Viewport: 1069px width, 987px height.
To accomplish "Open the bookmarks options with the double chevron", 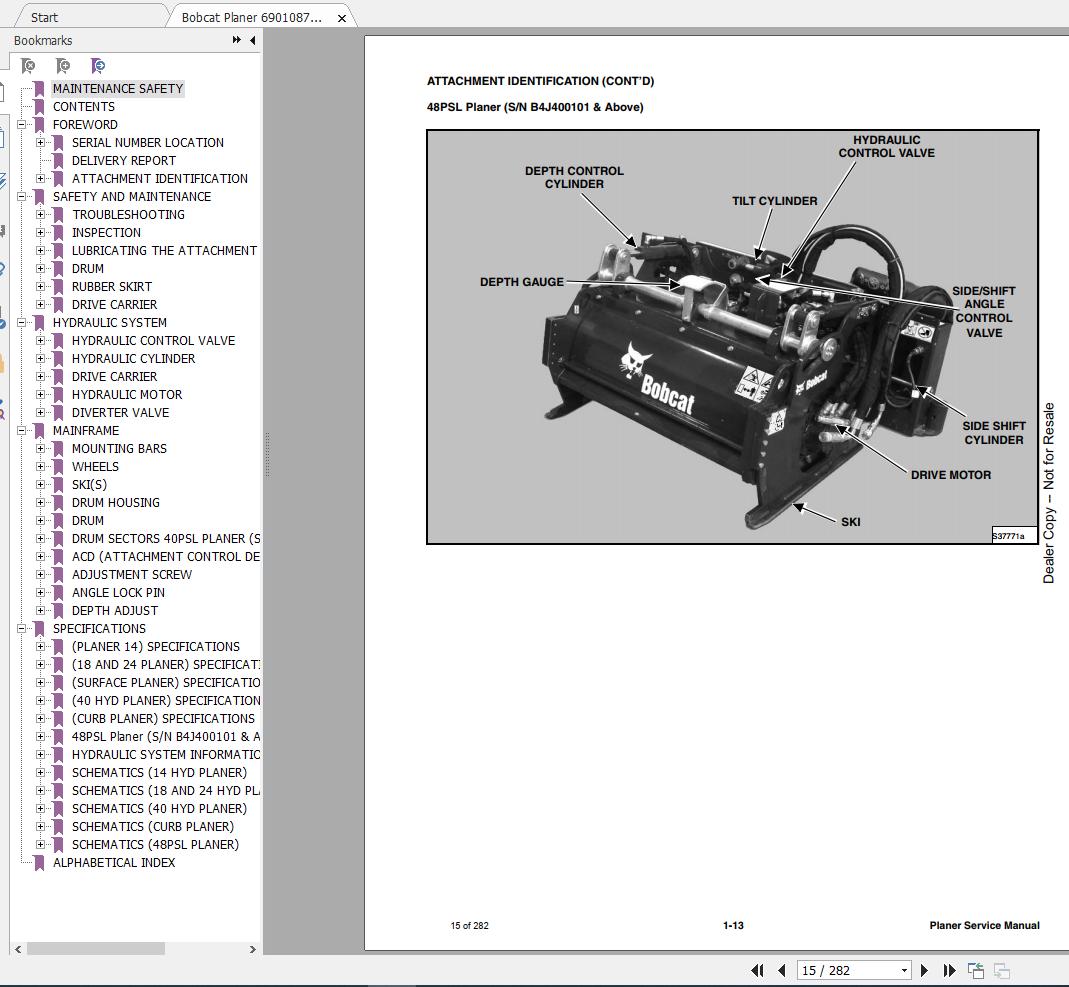I will point(234,40).
